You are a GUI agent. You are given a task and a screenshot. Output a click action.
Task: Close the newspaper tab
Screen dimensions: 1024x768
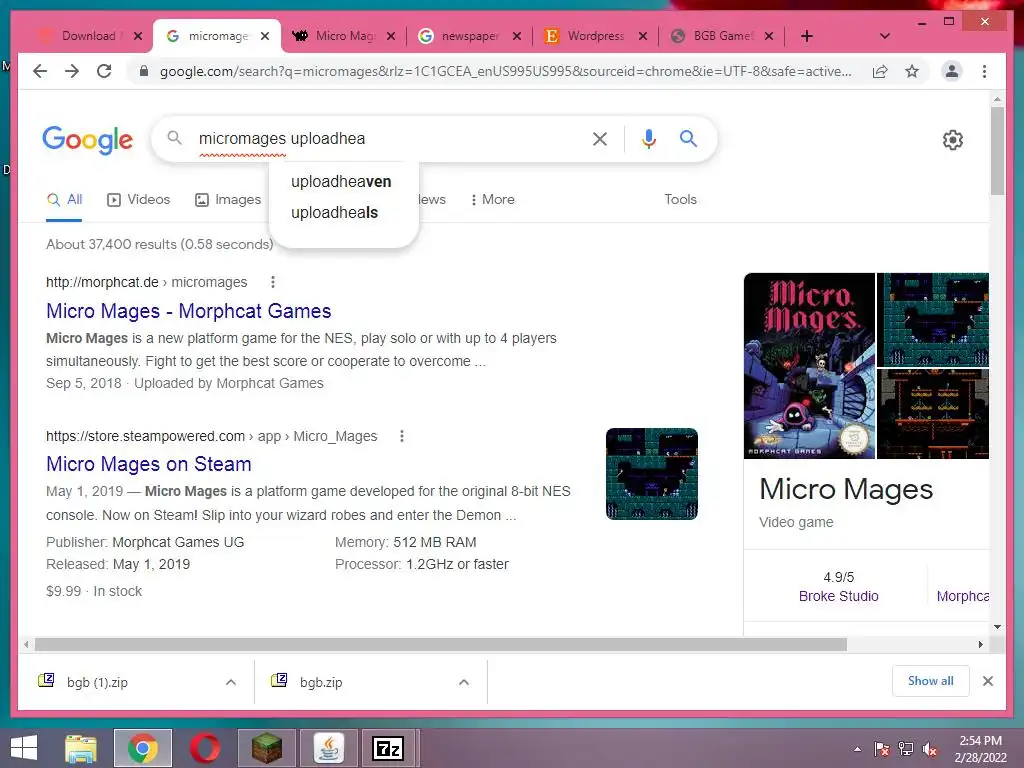click(x=517, y=36)
